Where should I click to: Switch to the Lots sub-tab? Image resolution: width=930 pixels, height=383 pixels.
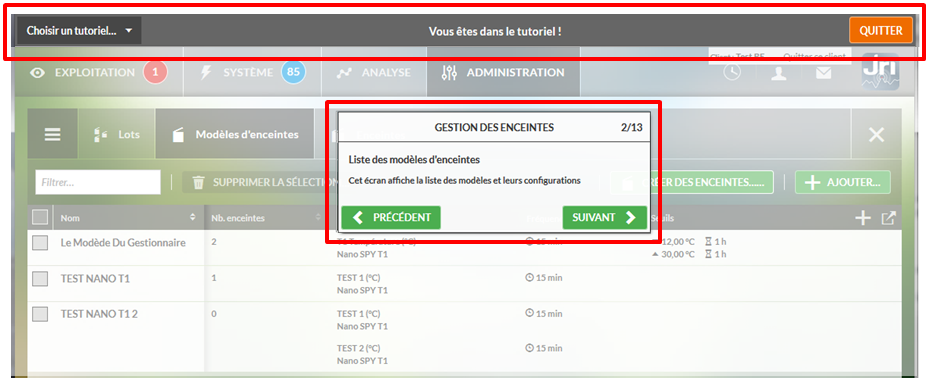pyautogui.click(x=117, y=134)
